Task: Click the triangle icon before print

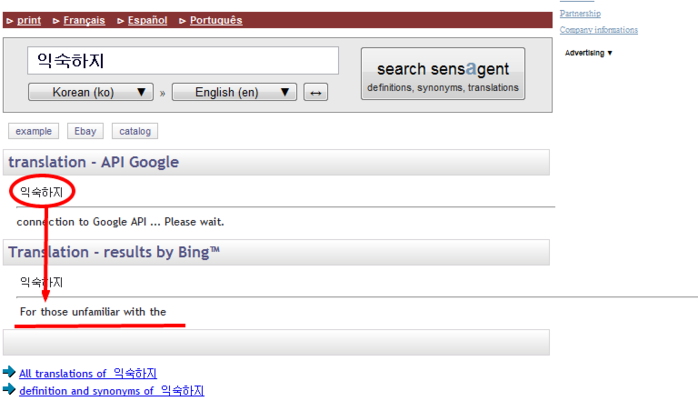Action: click(x=10, y=21)
